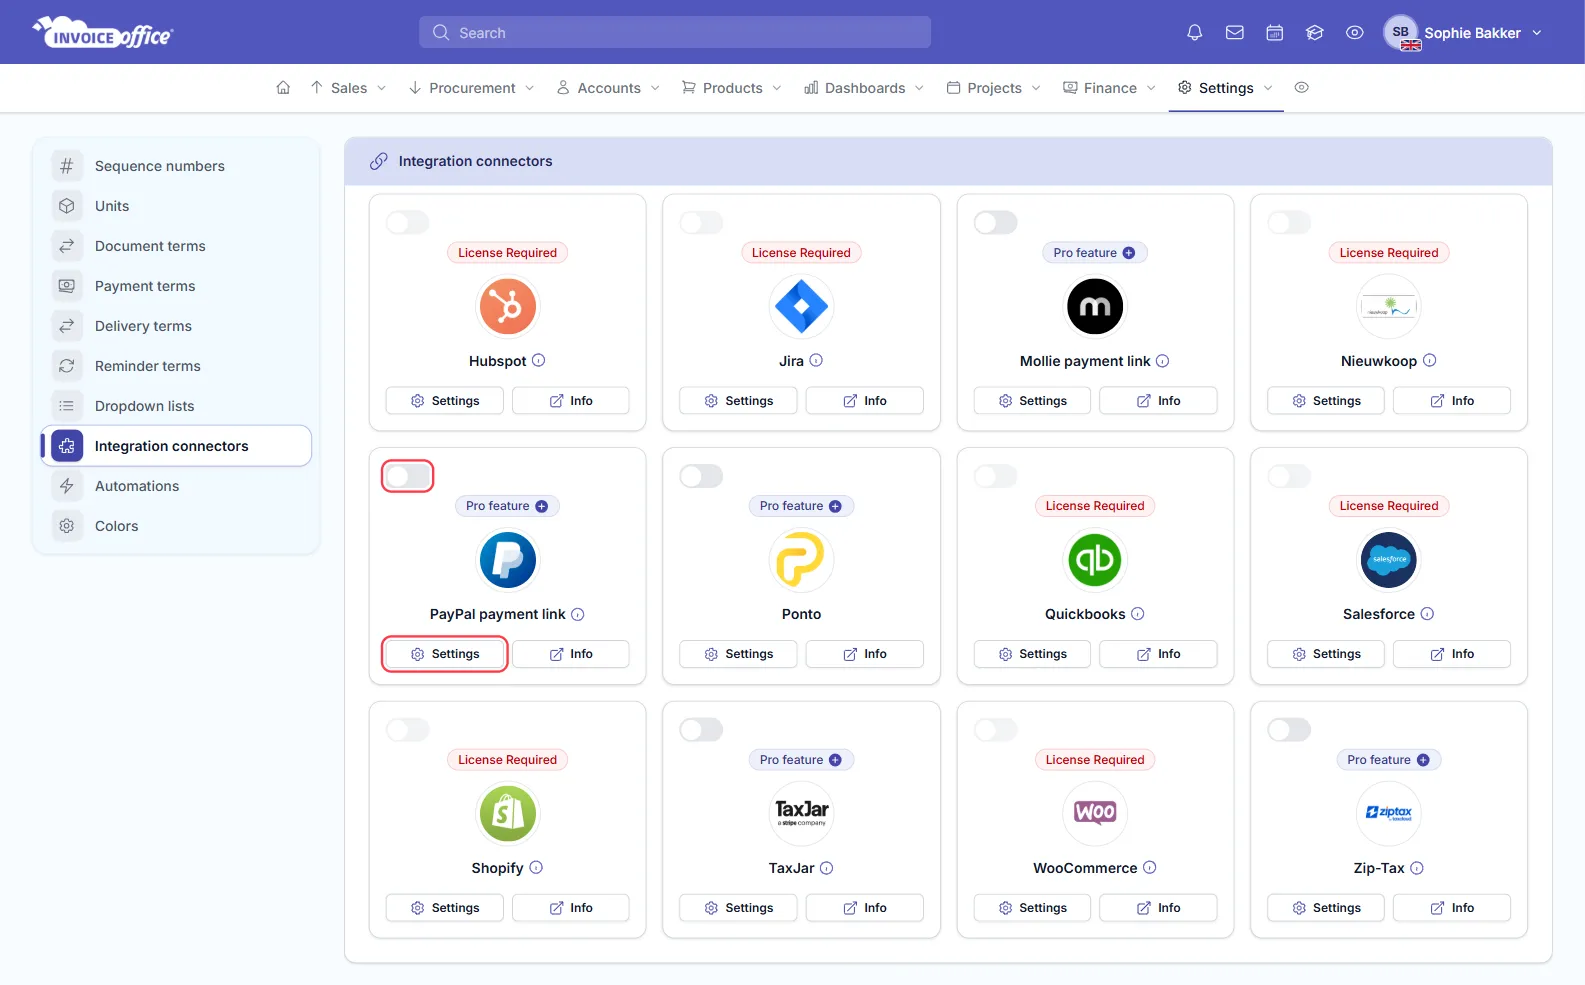Image resolution: width=1585 pixels, height=985 pixels.
Task: Go to home via the house icon
Action: (x=283, y=88)
